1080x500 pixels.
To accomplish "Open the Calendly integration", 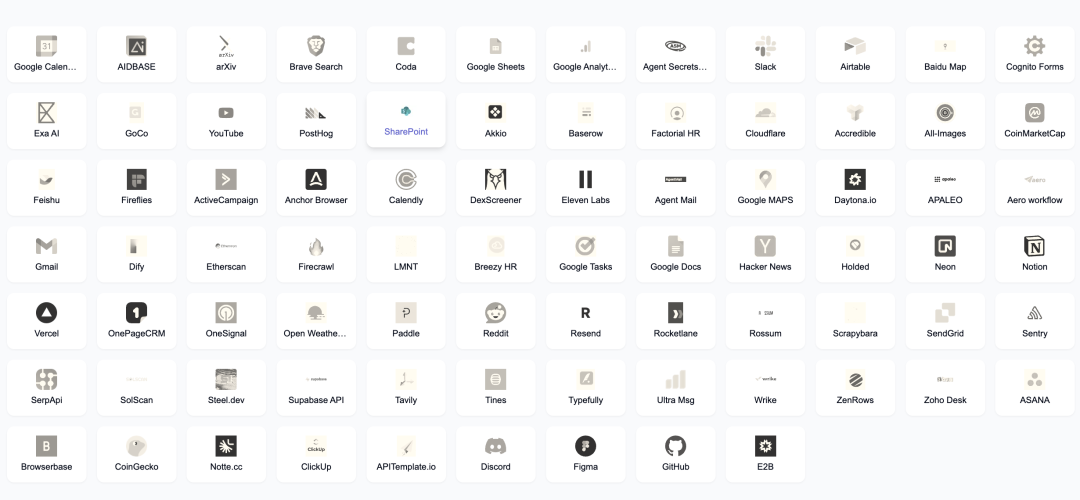I will pyautogui.click(x=406, y=188).
